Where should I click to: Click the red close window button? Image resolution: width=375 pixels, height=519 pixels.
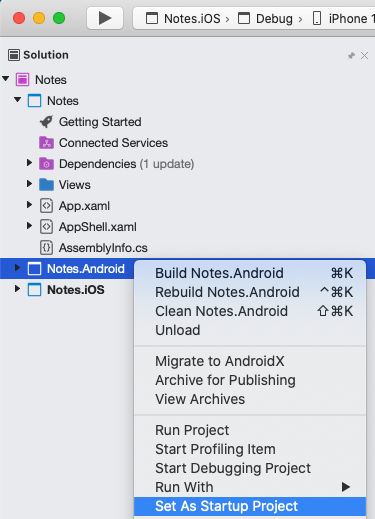coord(19,18)
